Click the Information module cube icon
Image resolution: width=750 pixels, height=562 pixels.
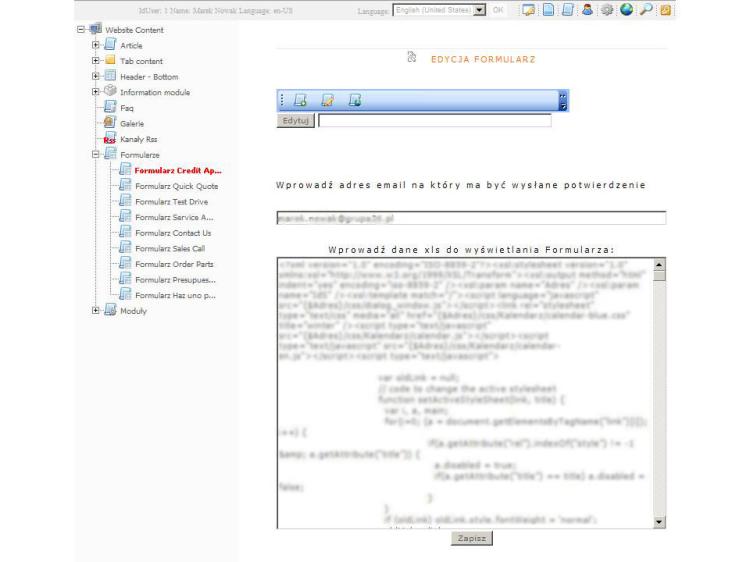[x=110, y=90]
